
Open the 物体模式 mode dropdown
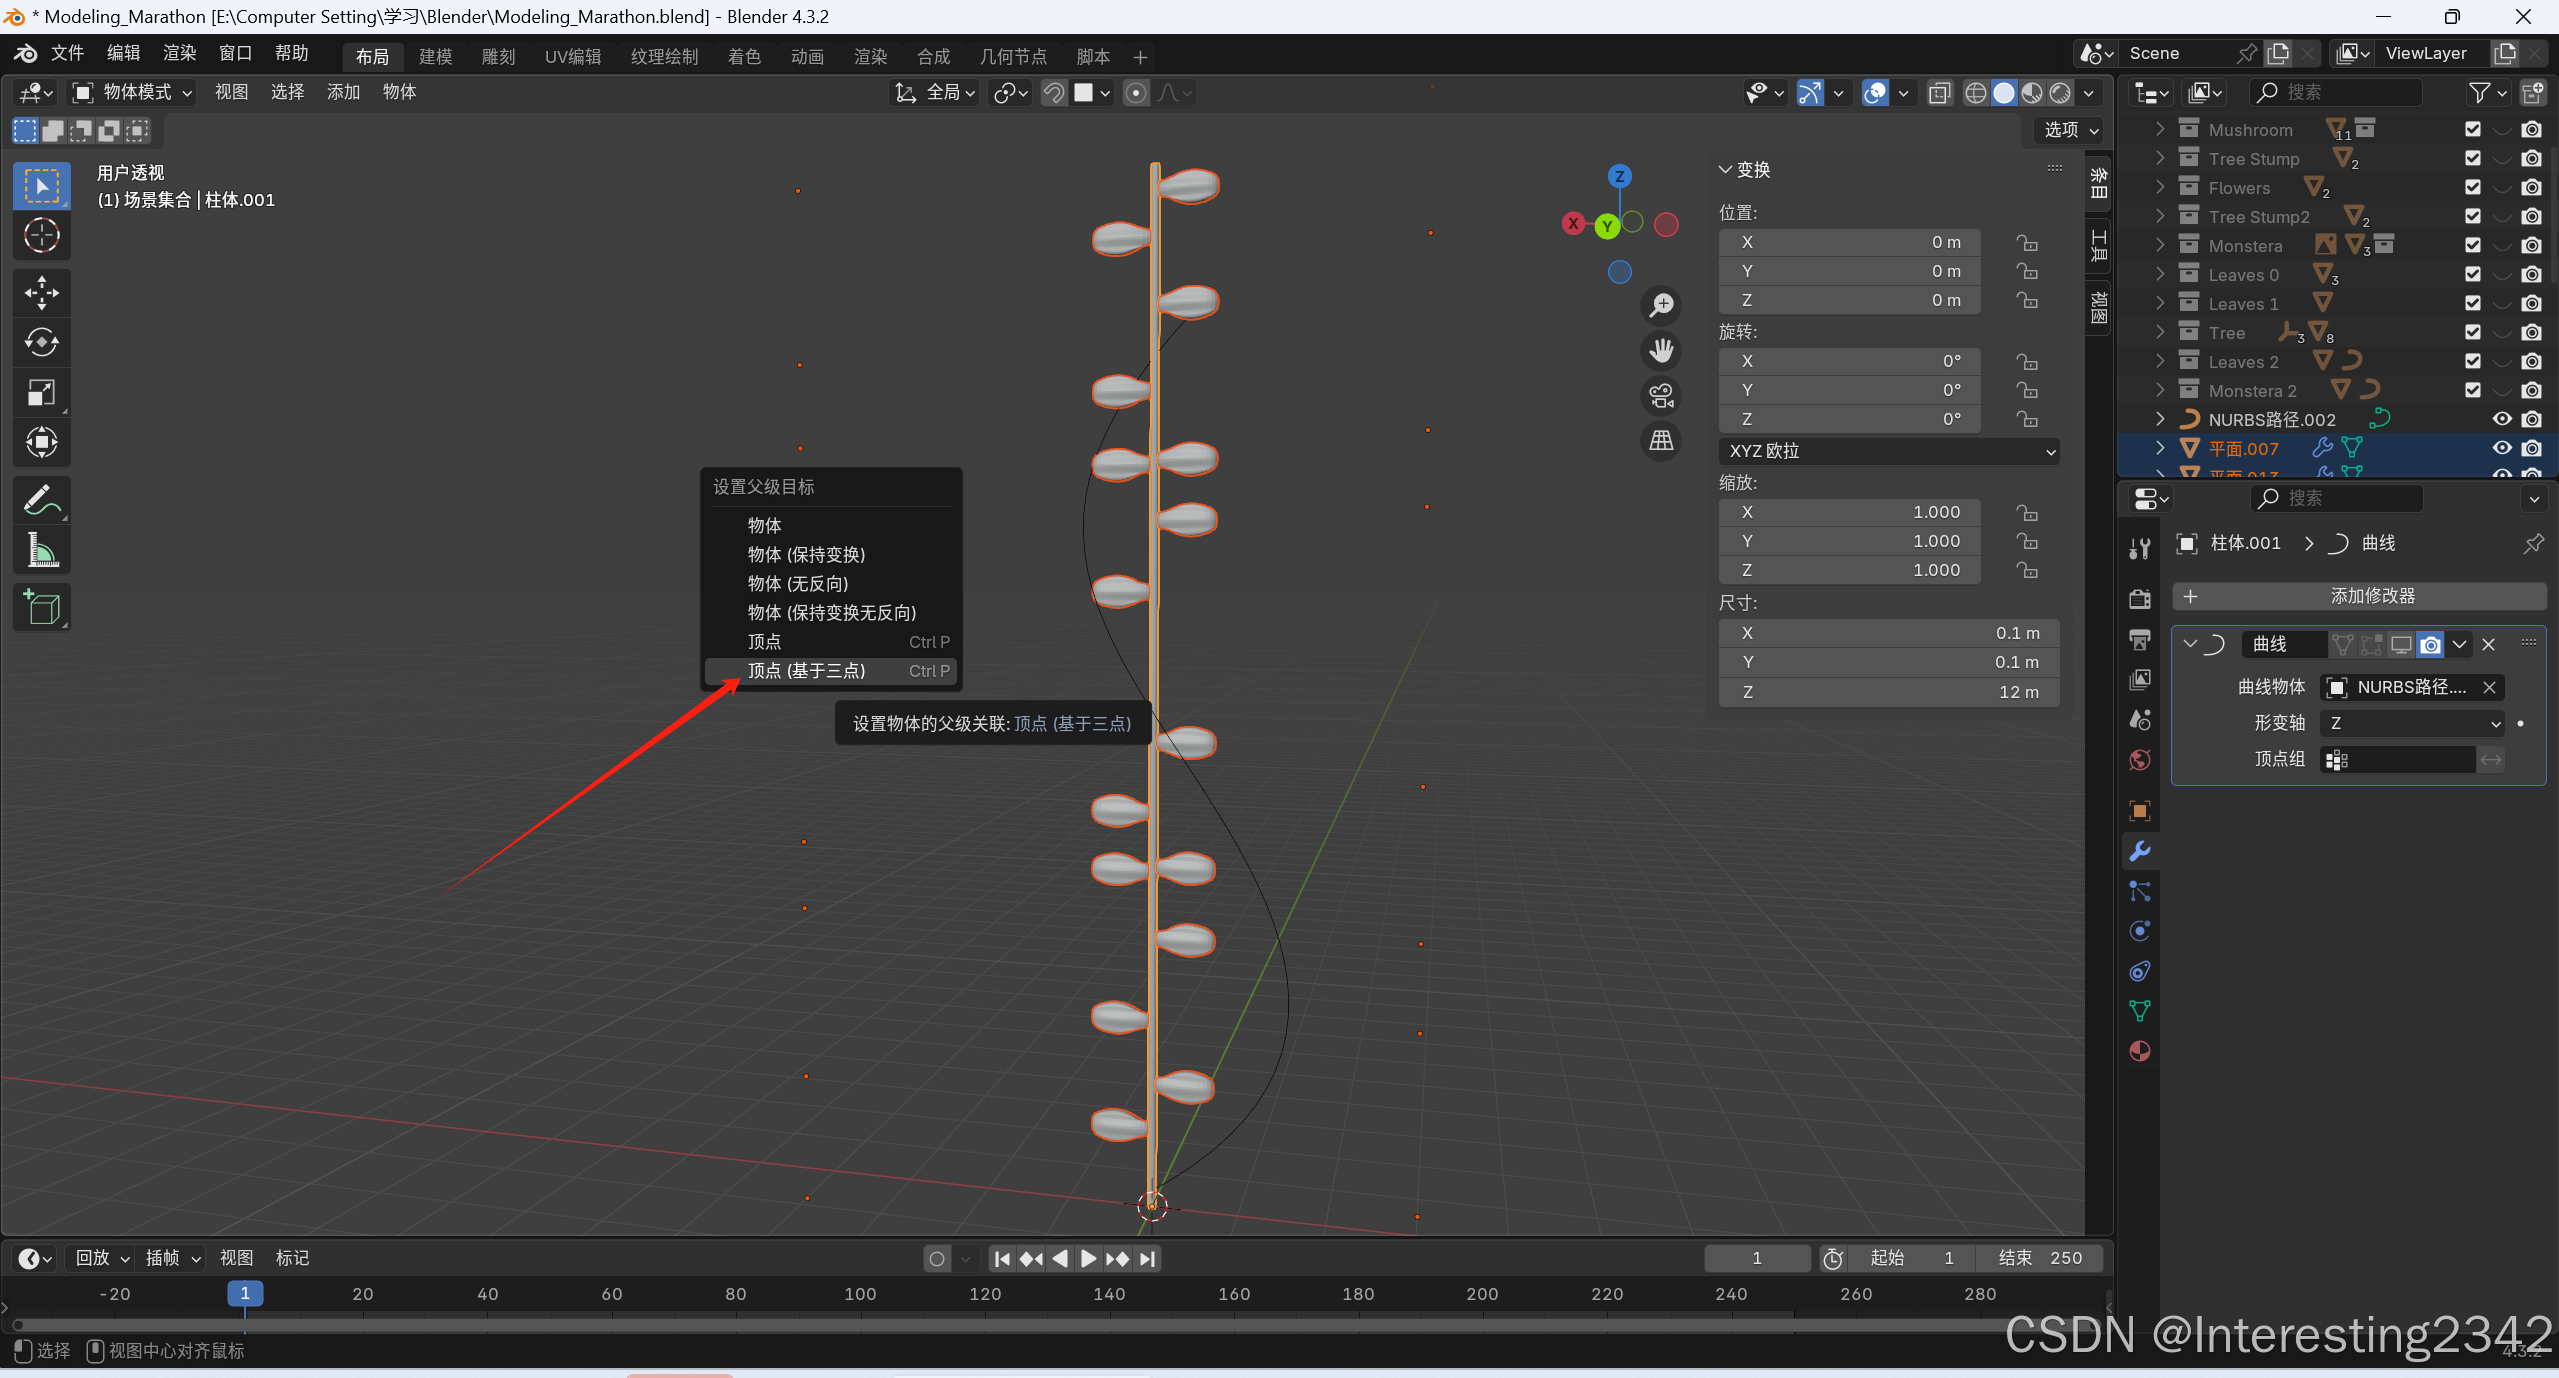(x=132, y=93)
